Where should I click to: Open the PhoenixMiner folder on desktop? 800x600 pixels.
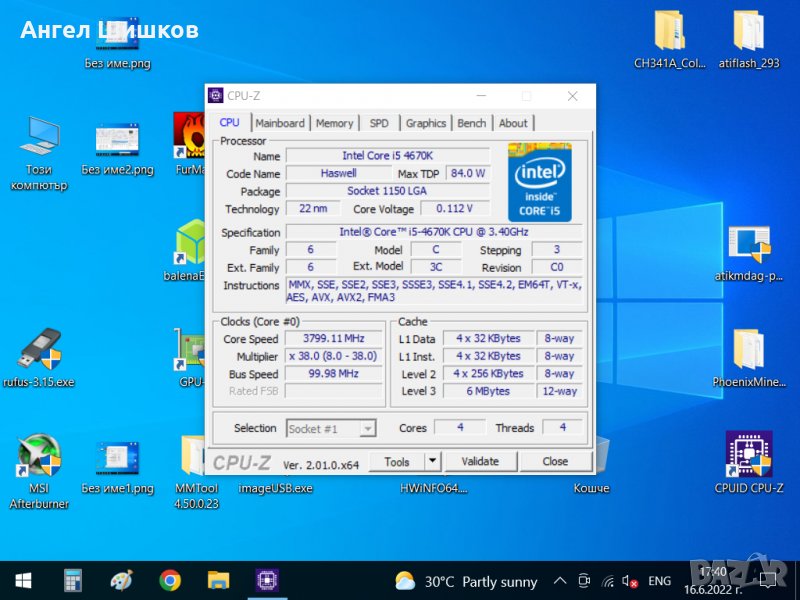coord(749,350)
